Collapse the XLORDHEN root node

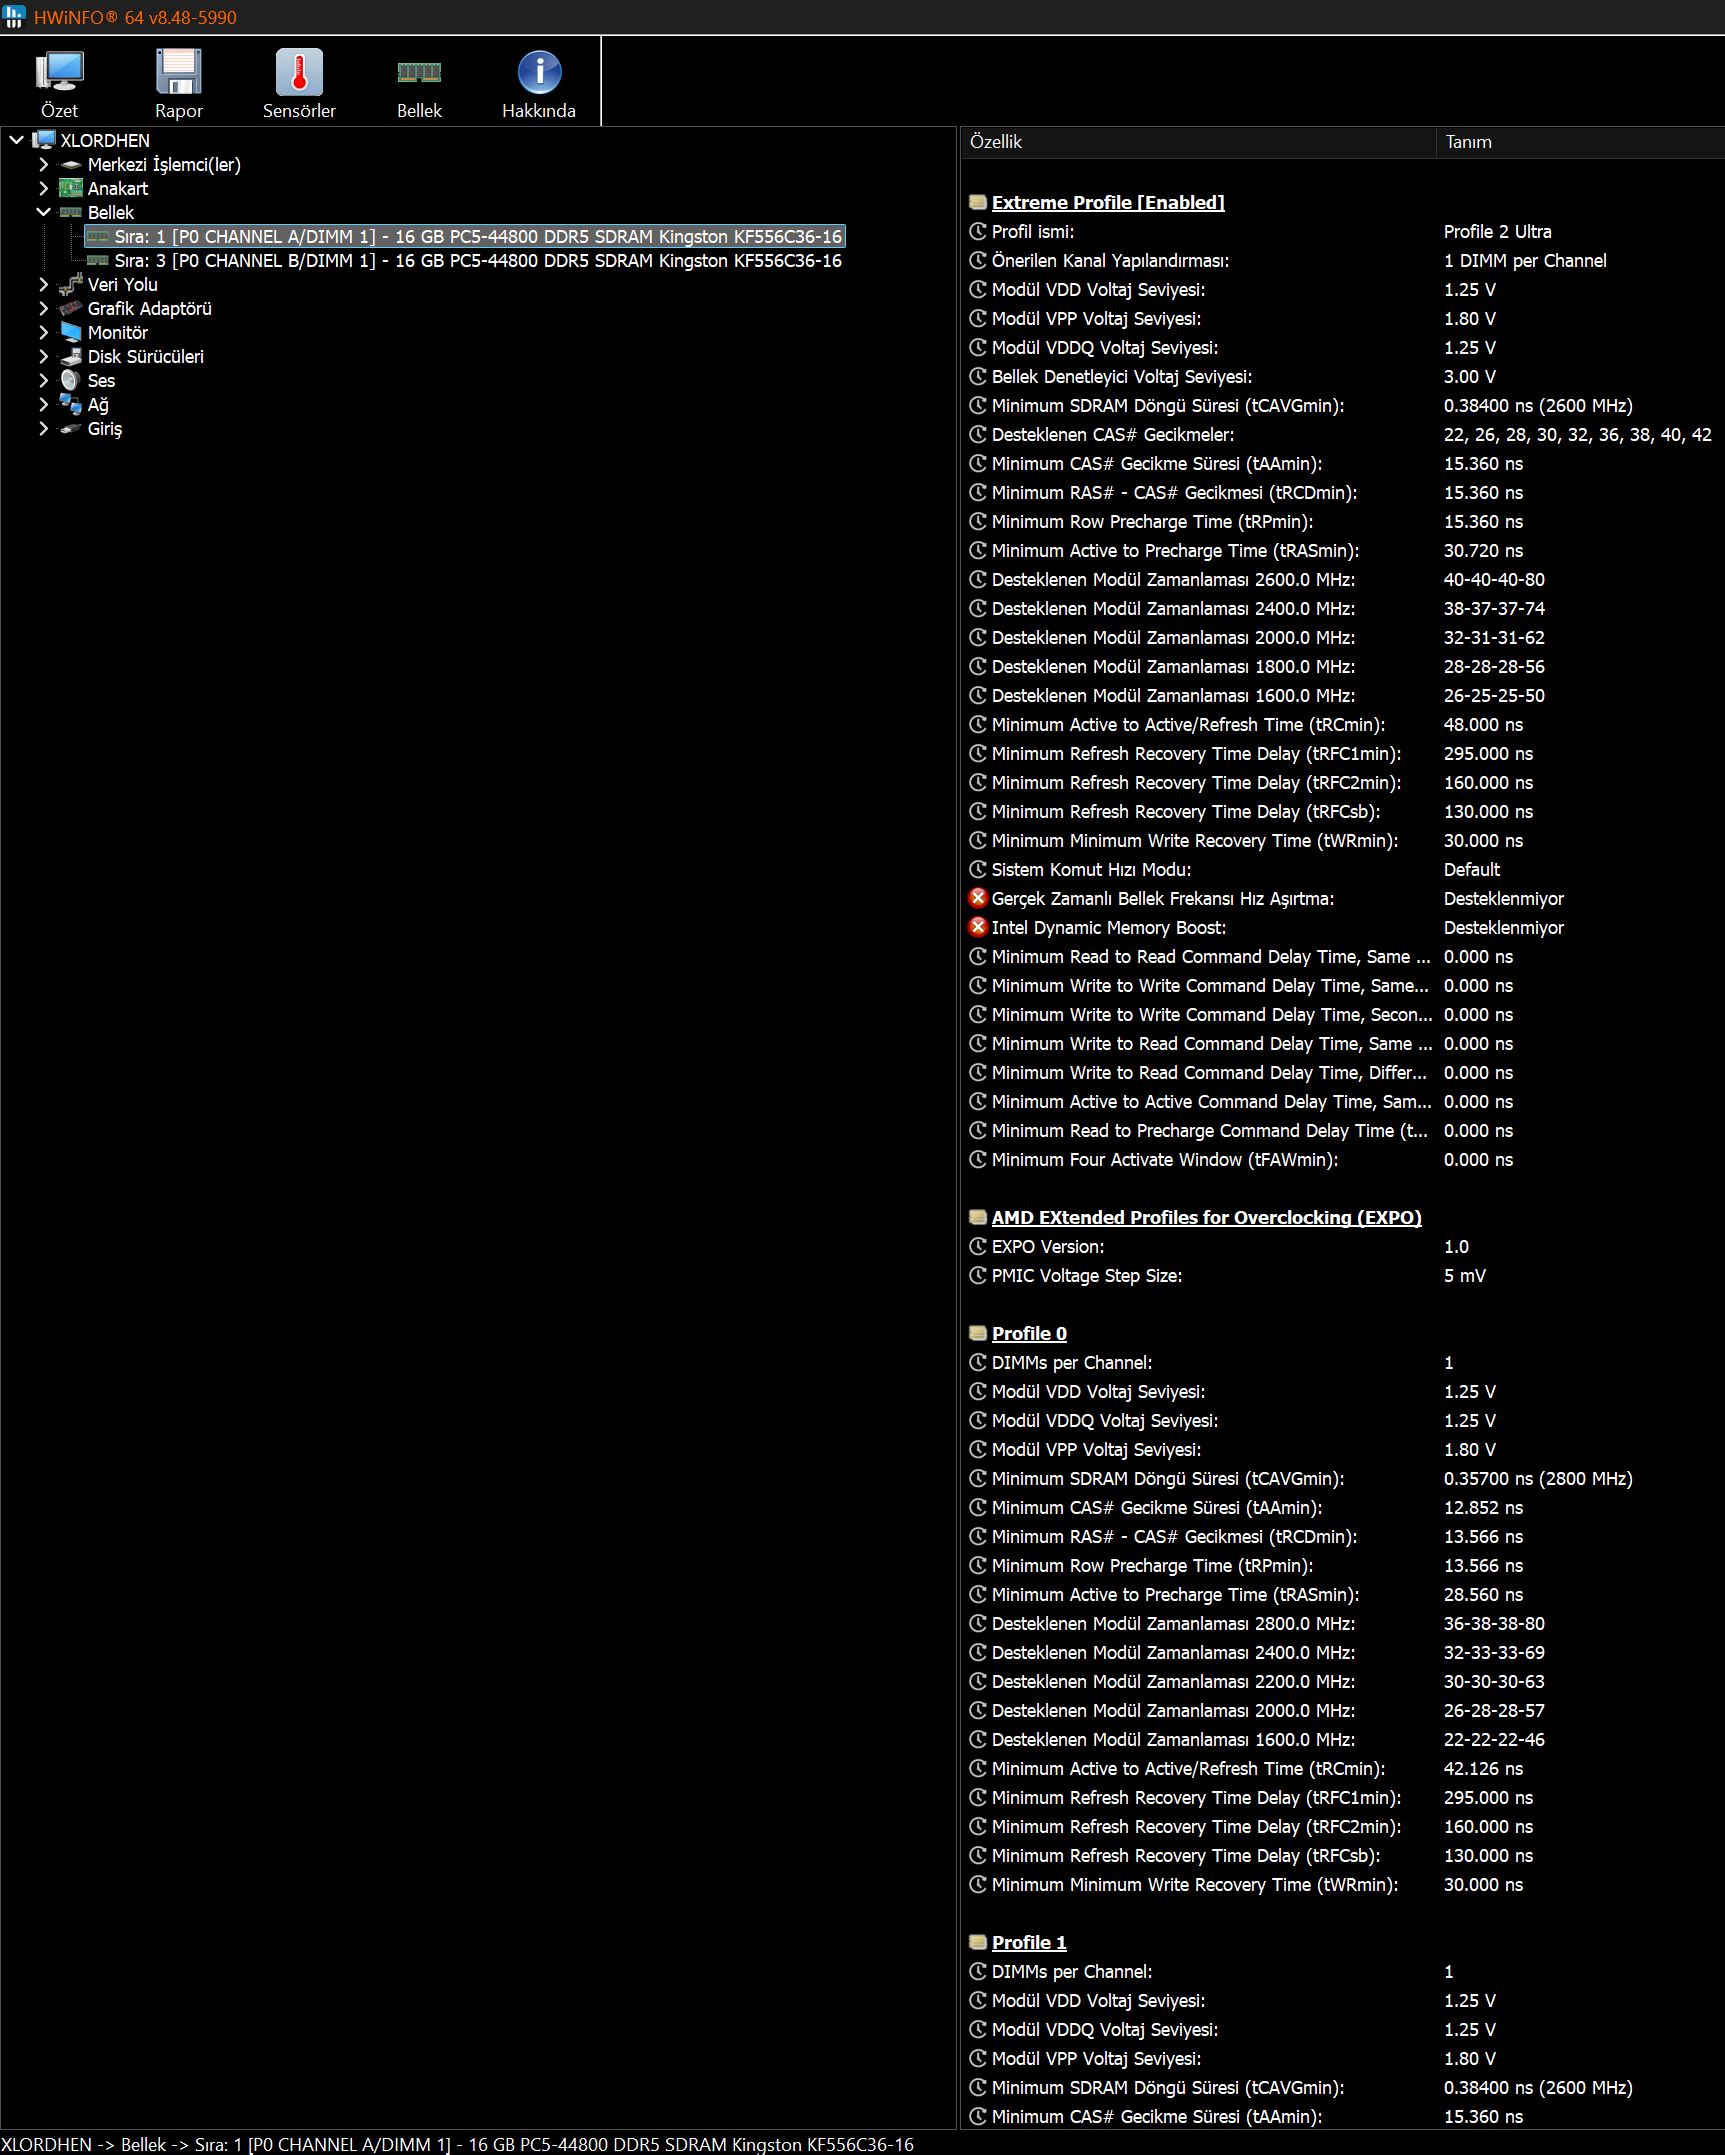click(x=17, y=141)
